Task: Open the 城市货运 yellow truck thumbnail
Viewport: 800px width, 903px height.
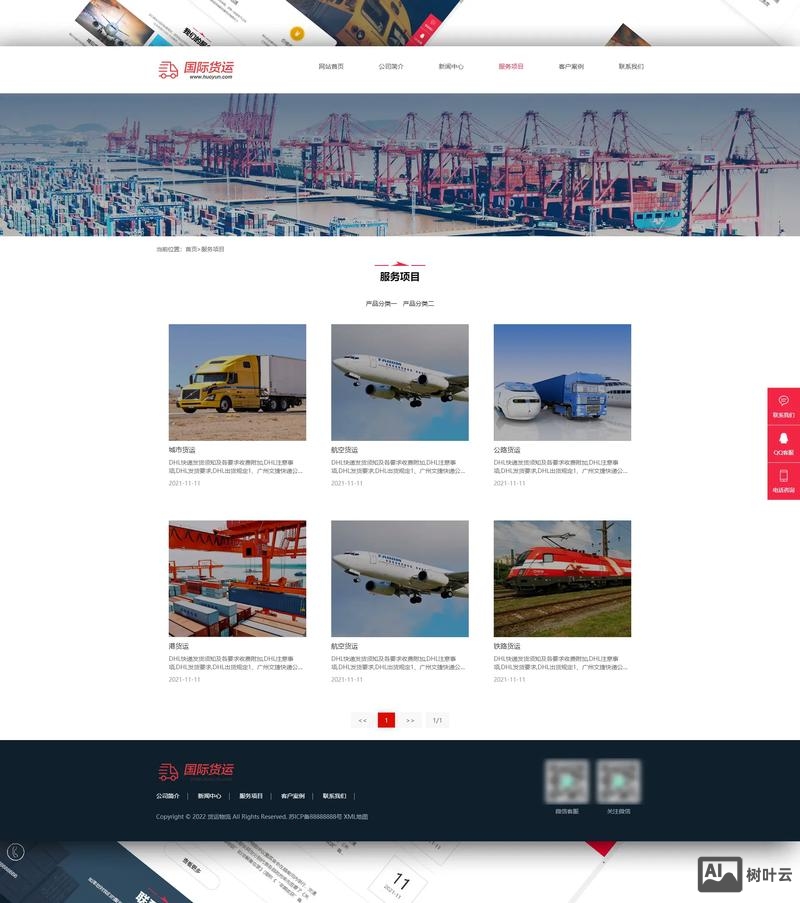Action: (237, 382)
